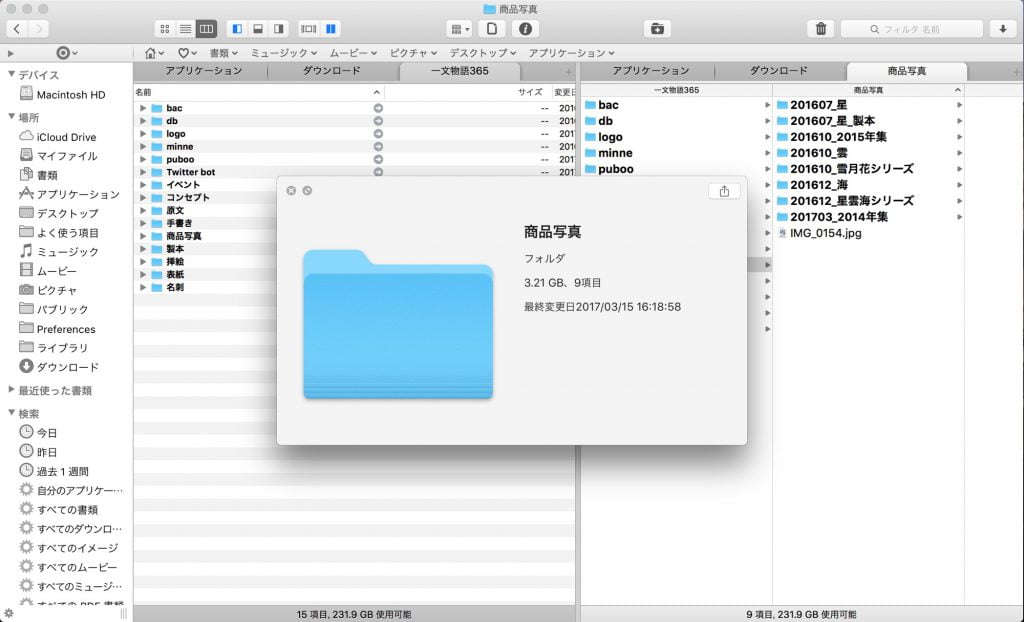1024x622 pixels.
Task: Click the circled arrow beside bac row
Action: tap(378, 108)
